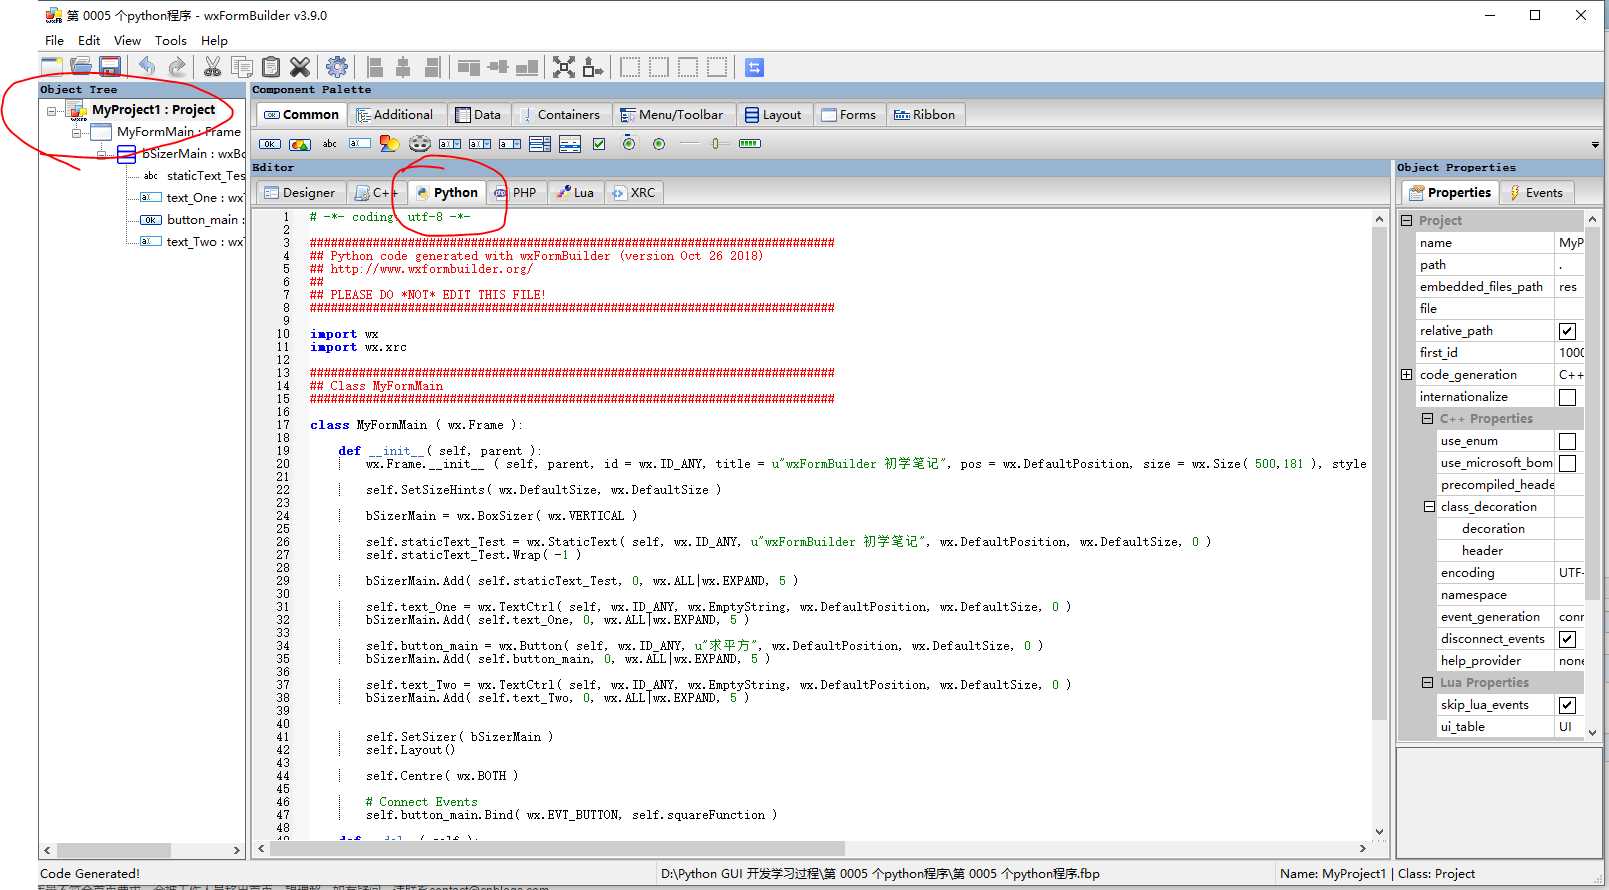
Task: Redo the action using the toolbar arrow
Action: [x=176, y=67]
